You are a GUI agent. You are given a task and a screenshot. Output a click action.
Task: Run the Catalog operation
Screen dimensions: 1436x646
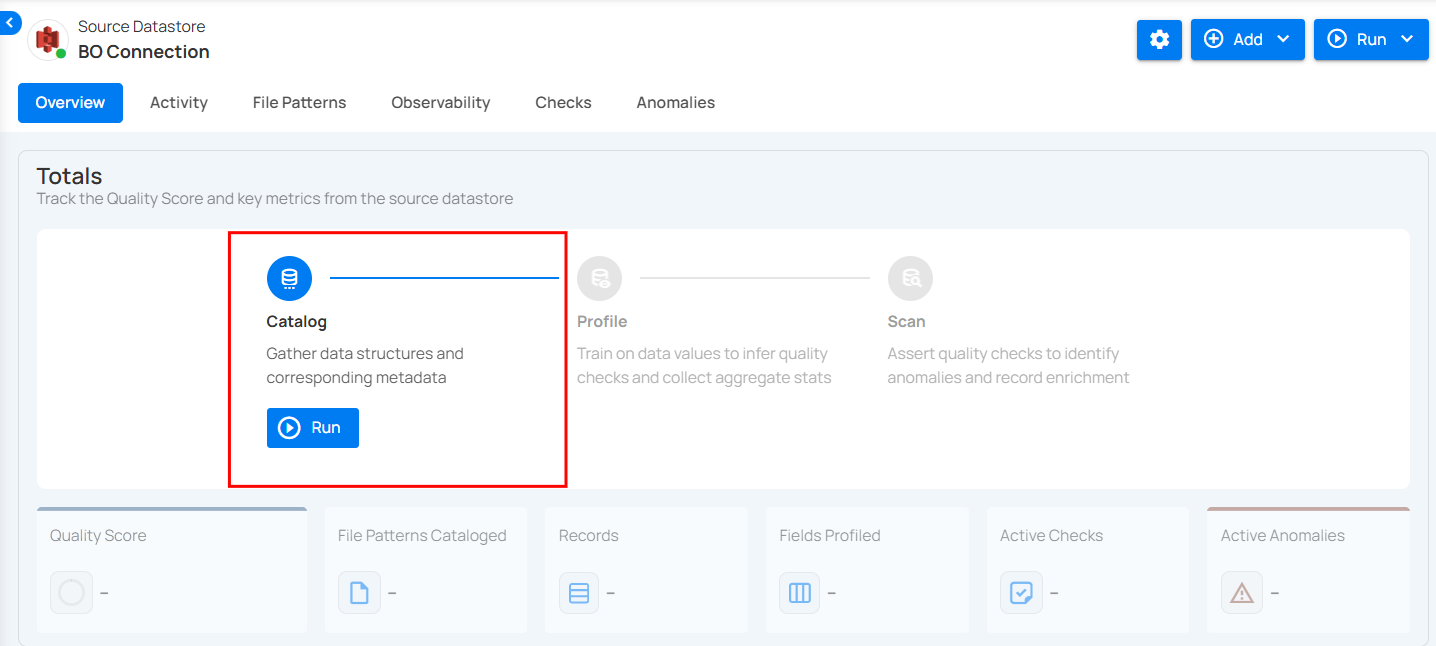[x=312, y=428]
